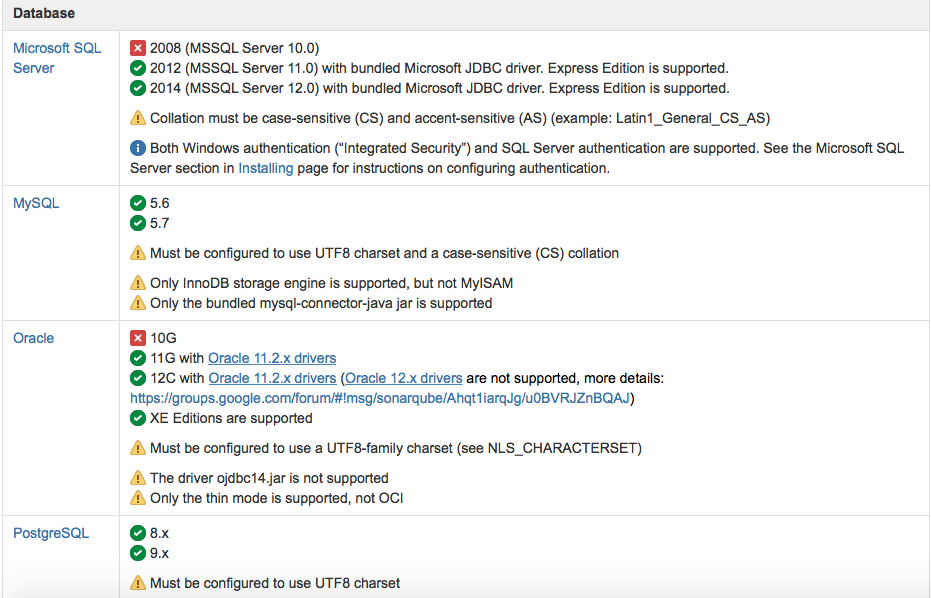Click the green check icon beside MySQL 5.6
The width and height of the screenshot is (931, 598).
[x=138, y=203]
